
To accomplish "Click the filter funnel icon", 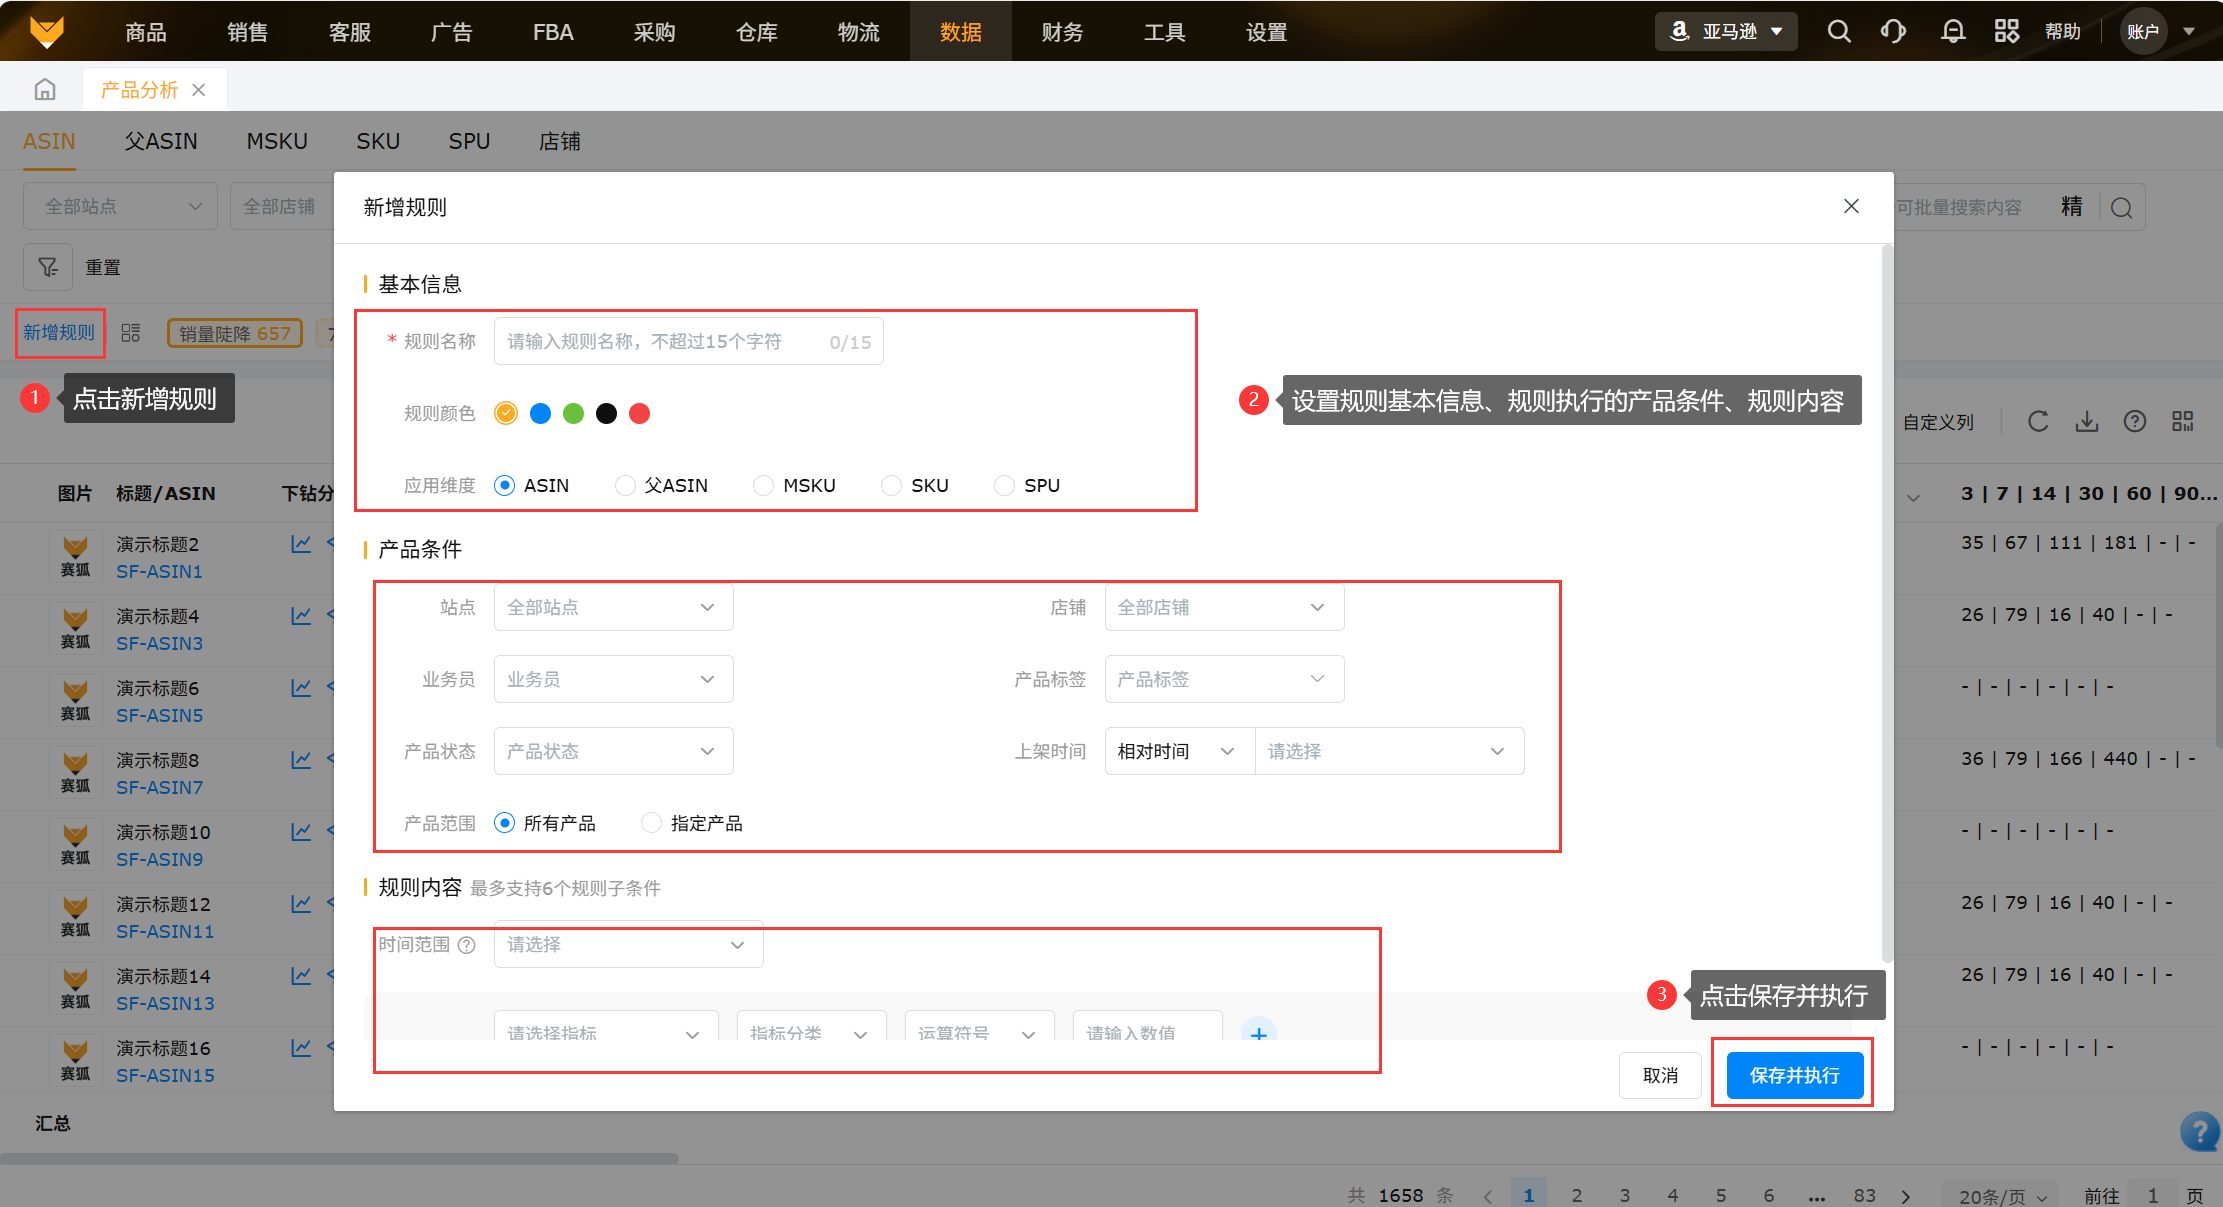I will (x=48, y=267).
